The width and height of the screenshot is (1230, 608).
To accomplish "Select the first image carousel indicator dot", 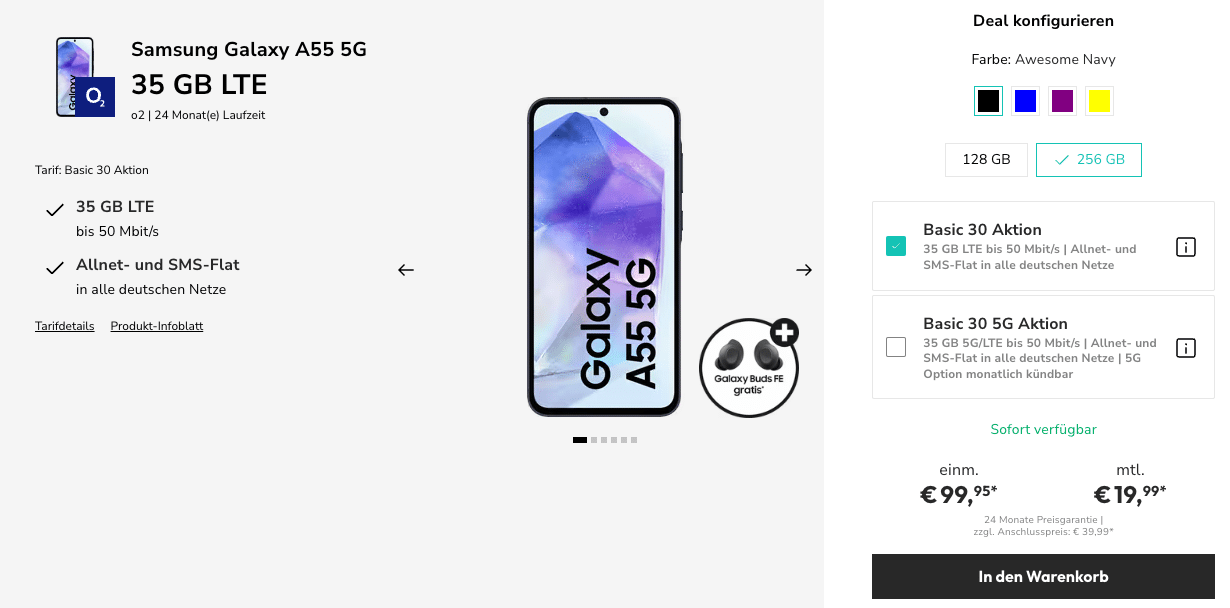I will 580,440.
